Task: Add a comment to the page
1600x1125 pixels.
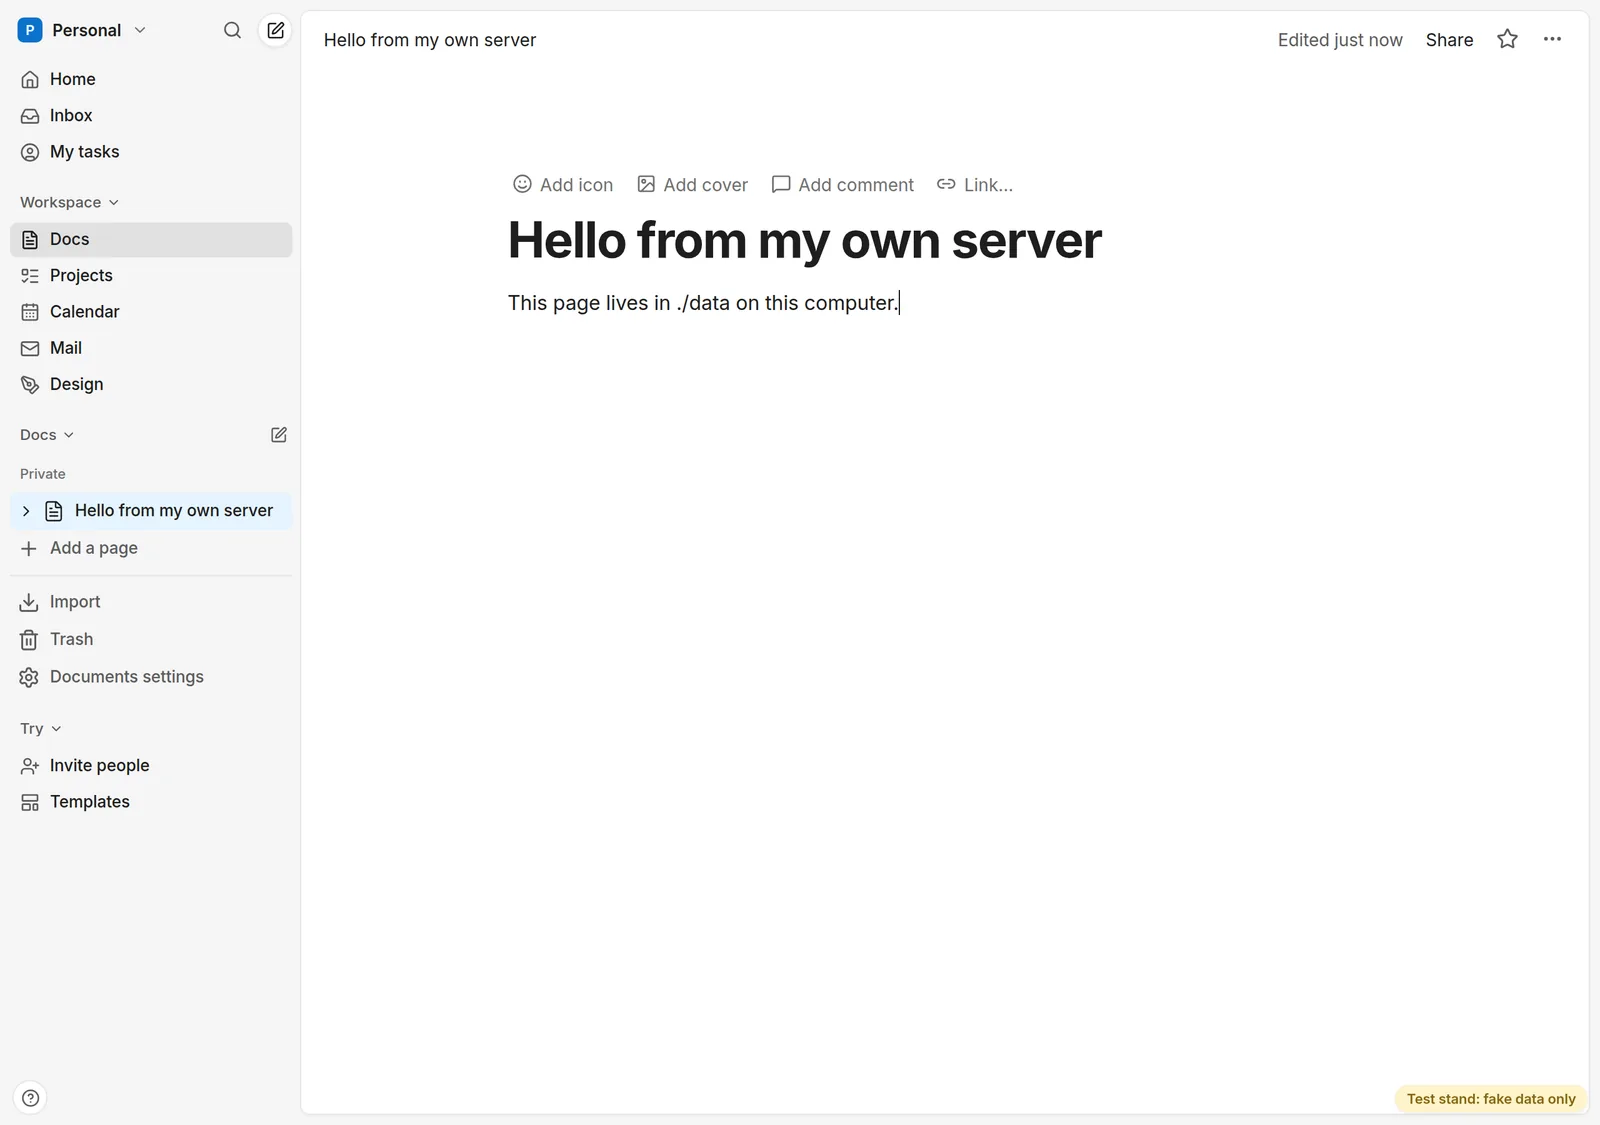Action: tap(843, 185)
